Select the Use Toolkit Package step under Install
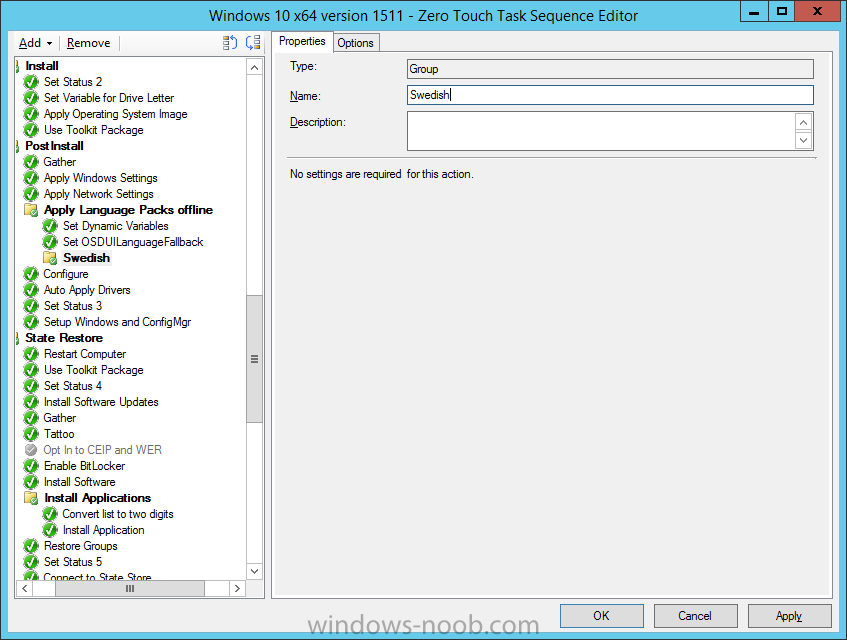Screen dimensions: 847x640 (94, 130)
